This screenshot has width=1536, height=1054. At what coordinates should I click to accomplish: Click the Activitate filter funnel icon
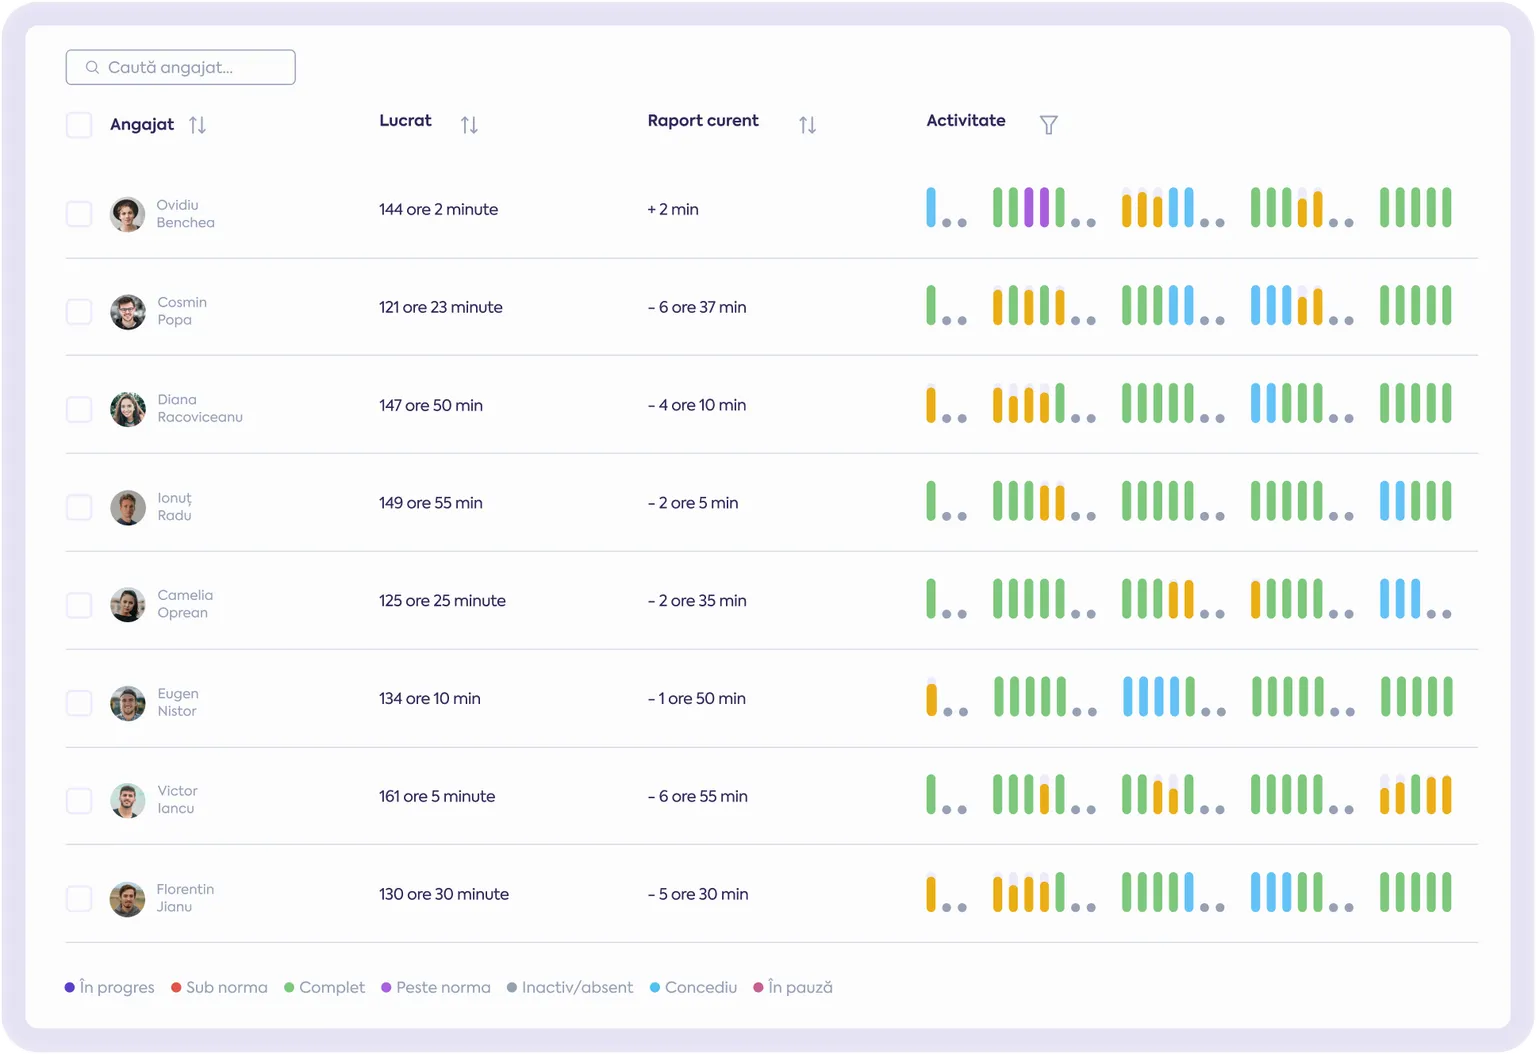(1048, 125)
